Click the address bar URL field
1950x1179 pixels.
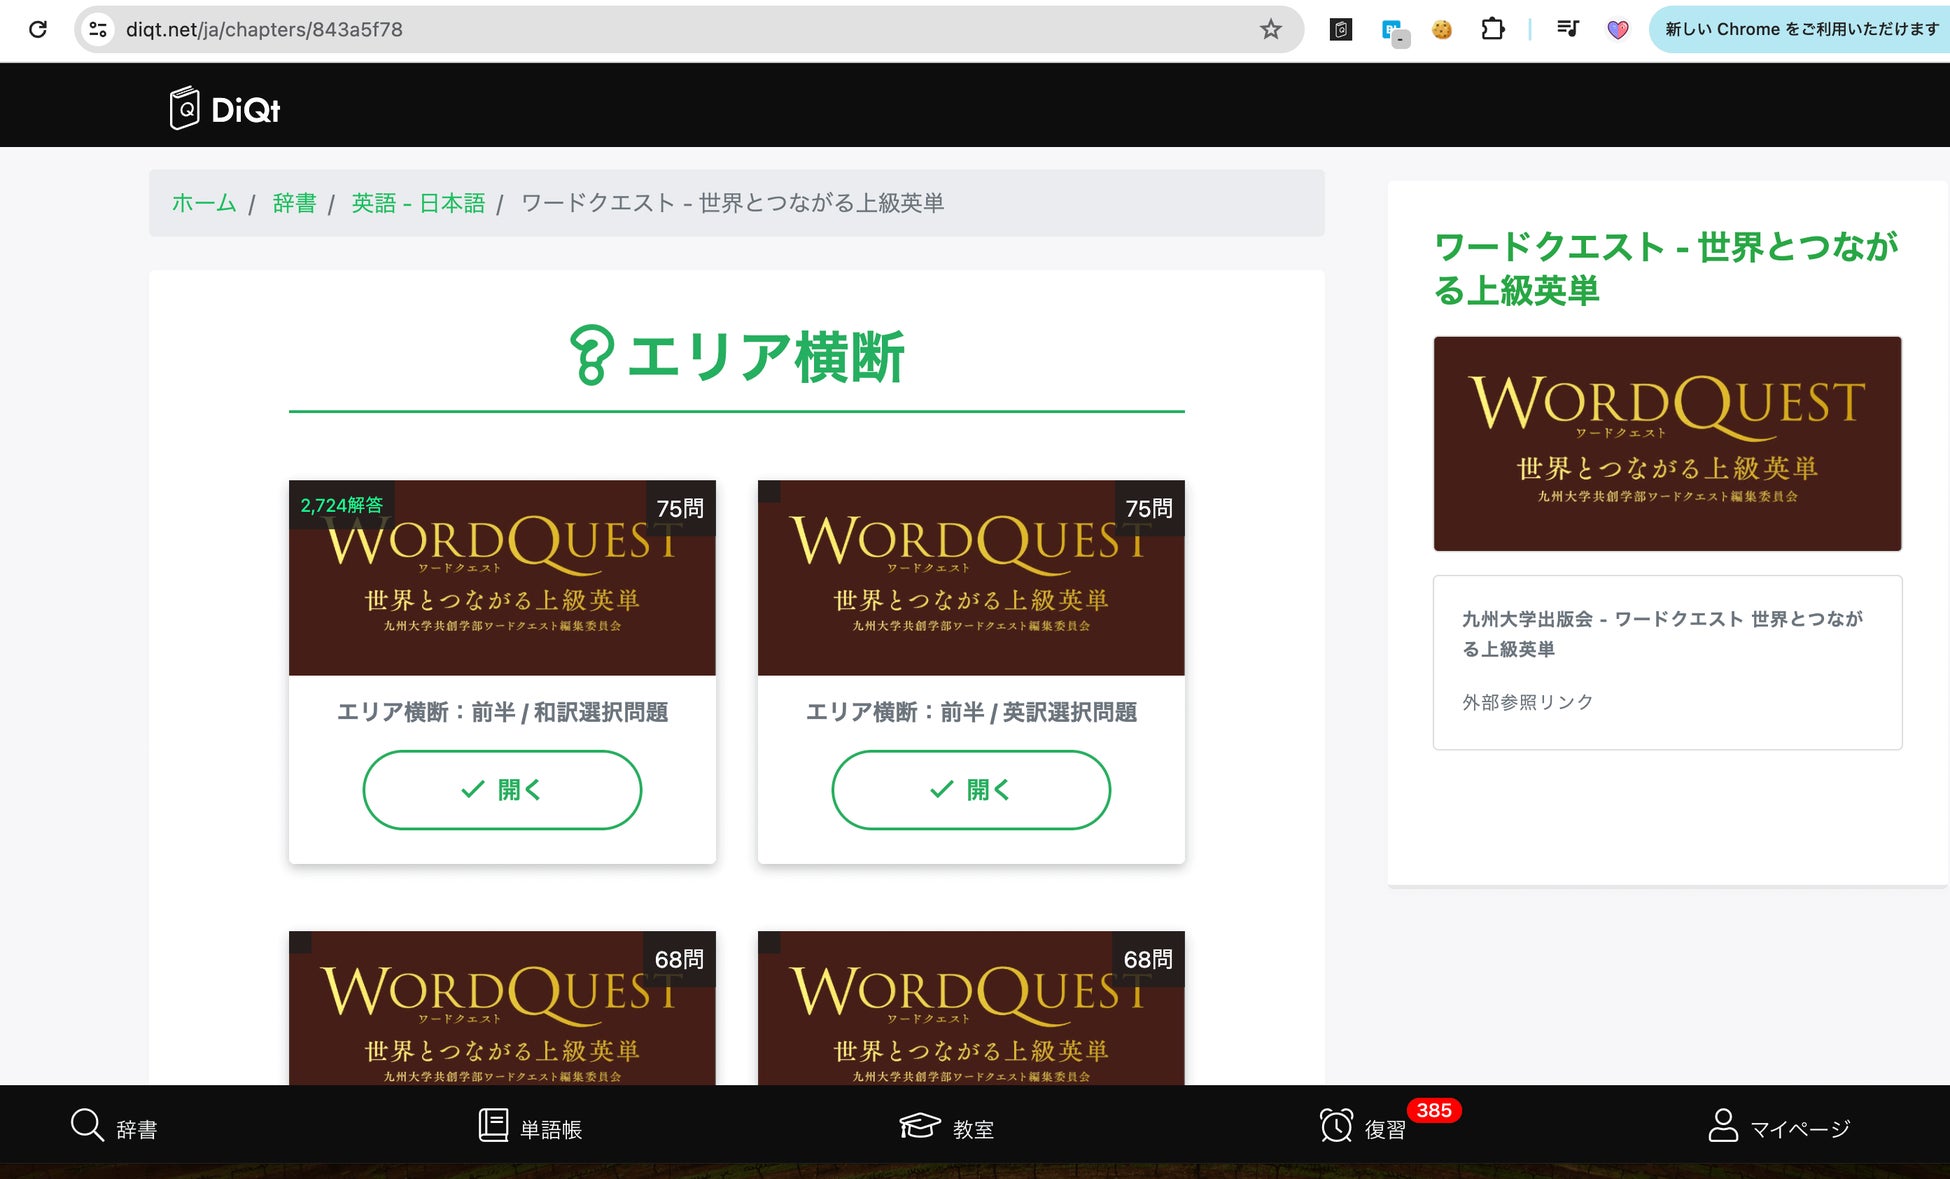point(680,29)
